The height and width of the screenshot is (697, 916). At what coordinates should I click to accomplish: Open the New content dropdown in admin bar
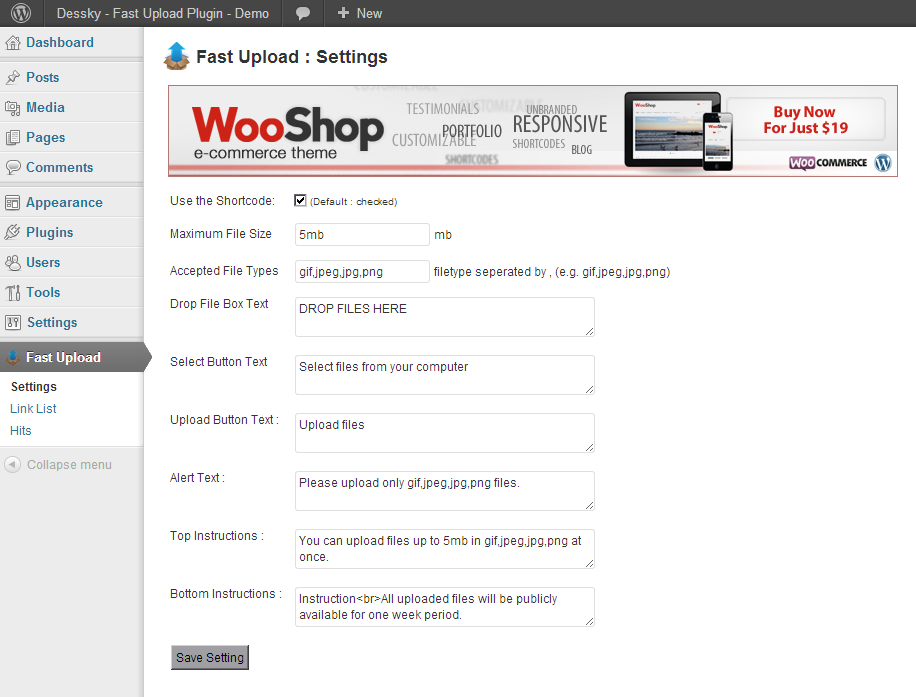coord(360,13)
